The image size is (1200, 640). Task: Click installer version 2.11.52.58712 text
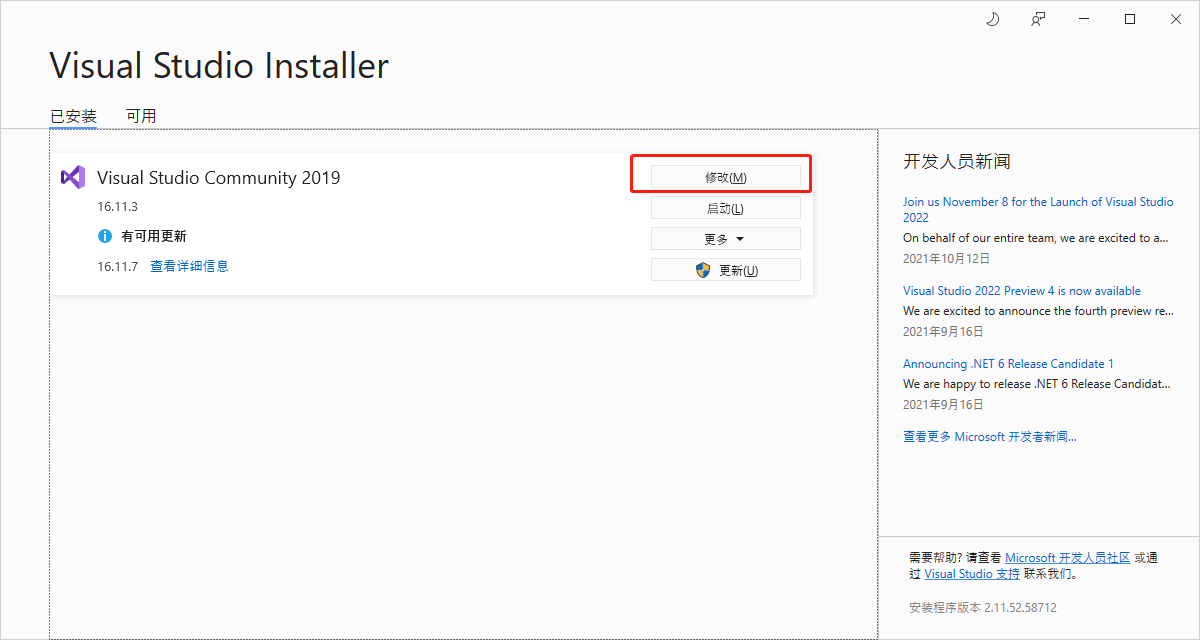[982, 607]
